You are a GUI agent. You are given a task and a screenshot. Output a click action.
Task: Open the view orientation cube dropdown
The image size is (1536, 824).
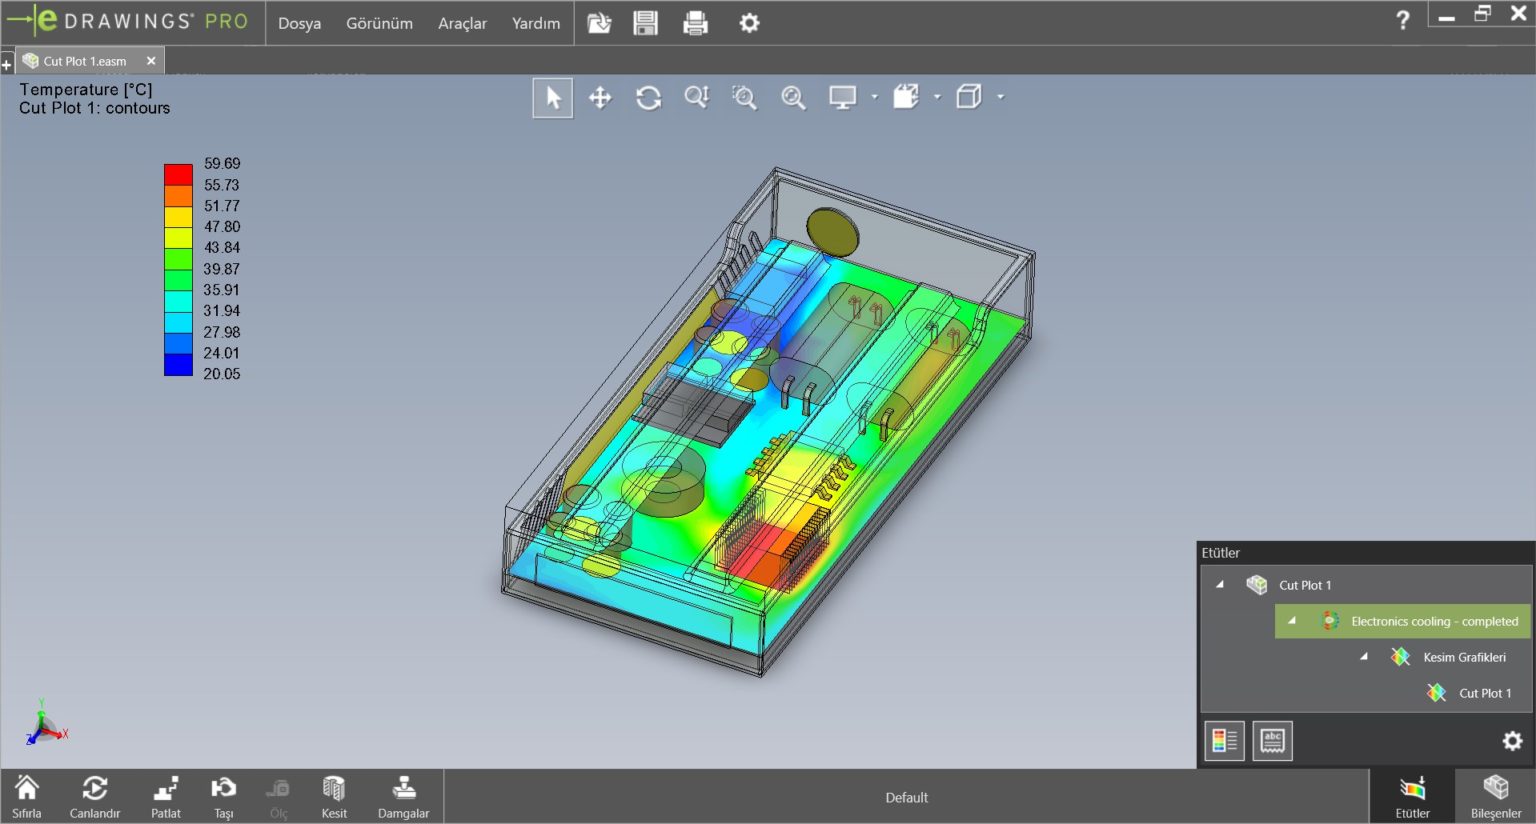point(1001,97)
